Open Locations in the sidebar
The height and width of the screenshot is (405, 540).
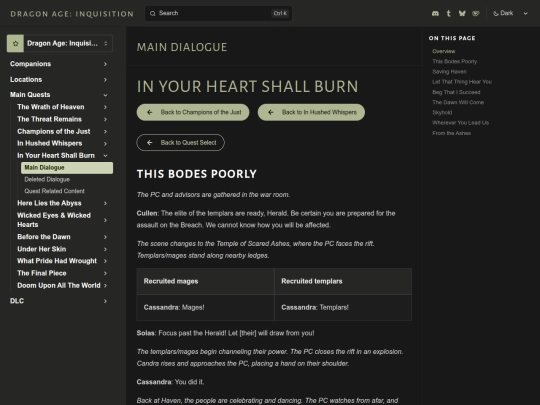click(26, 80)
